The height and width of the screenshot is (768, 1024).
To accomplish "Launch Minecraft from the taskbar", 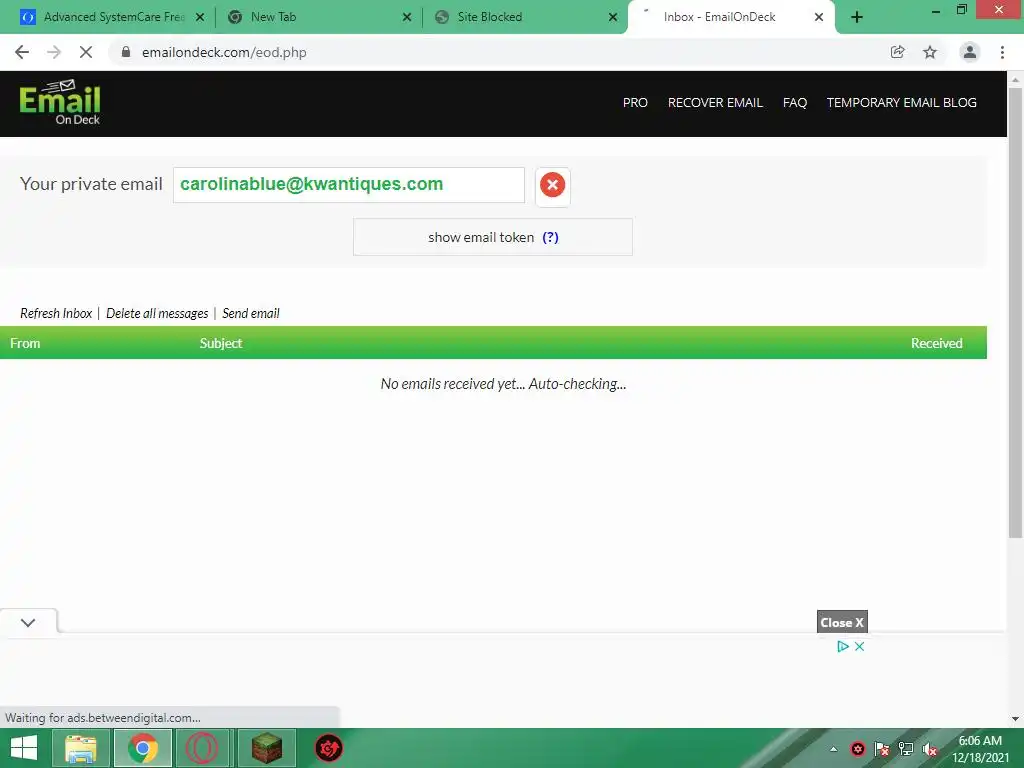I will (266, 748).
